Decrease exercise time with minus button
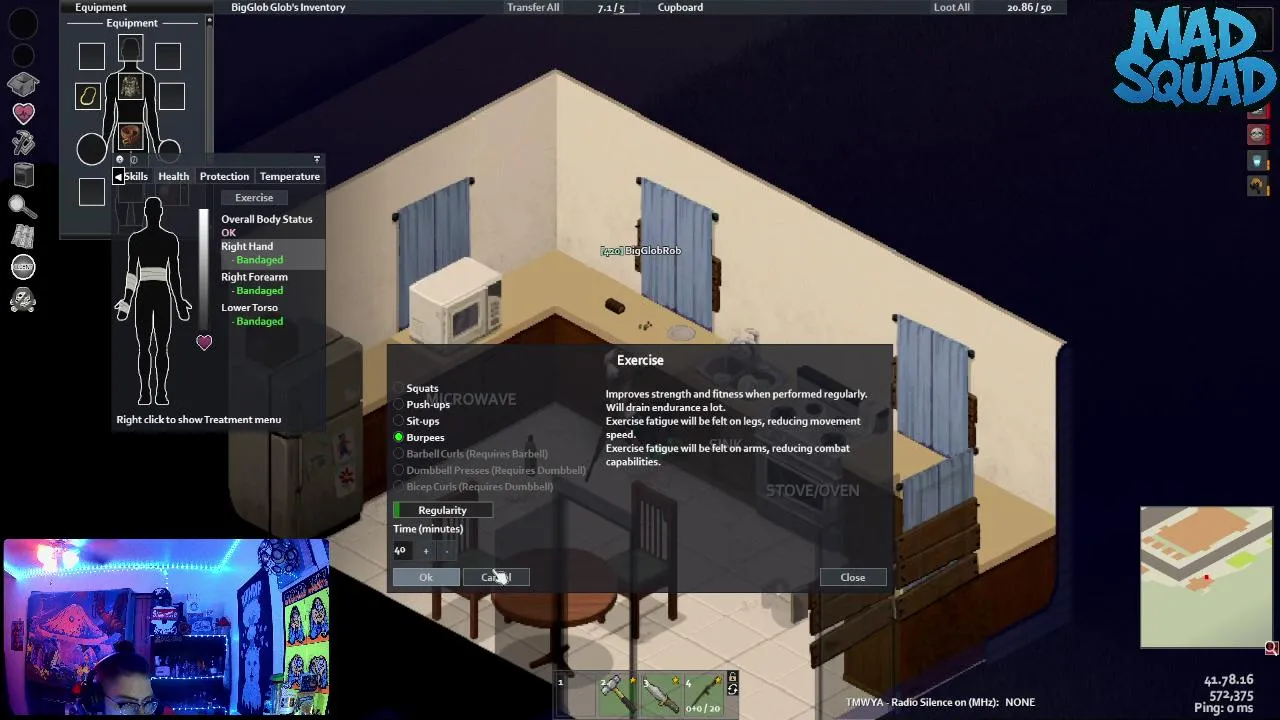Viewport: 1280px width, 720px height. [x=447, y=551]
